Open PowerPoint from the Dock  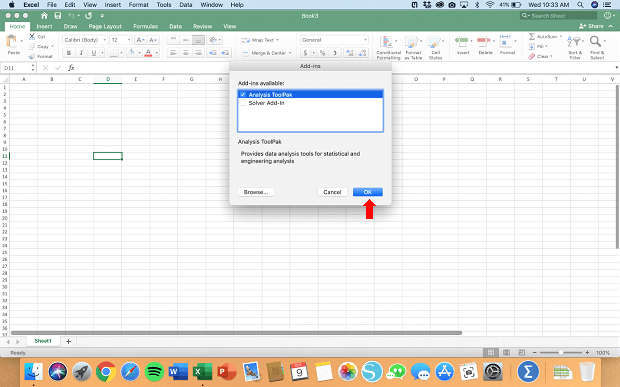point(227,372)
